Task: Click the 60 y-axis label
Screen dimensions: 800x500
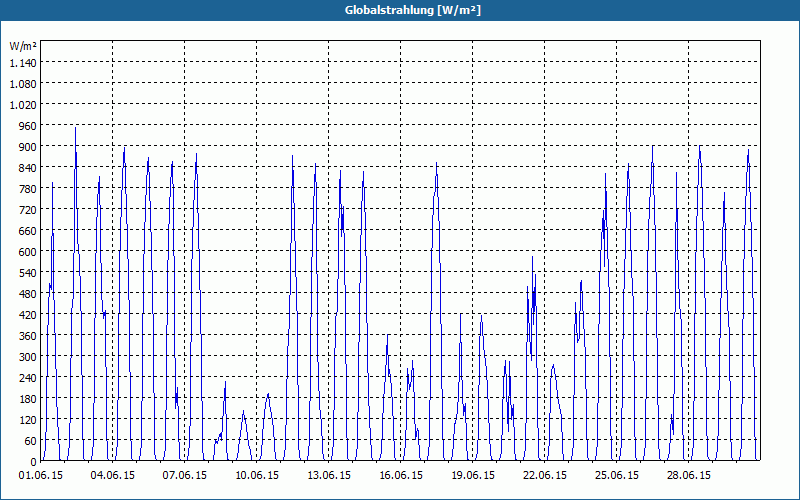Action: click(x=31, y=441)
